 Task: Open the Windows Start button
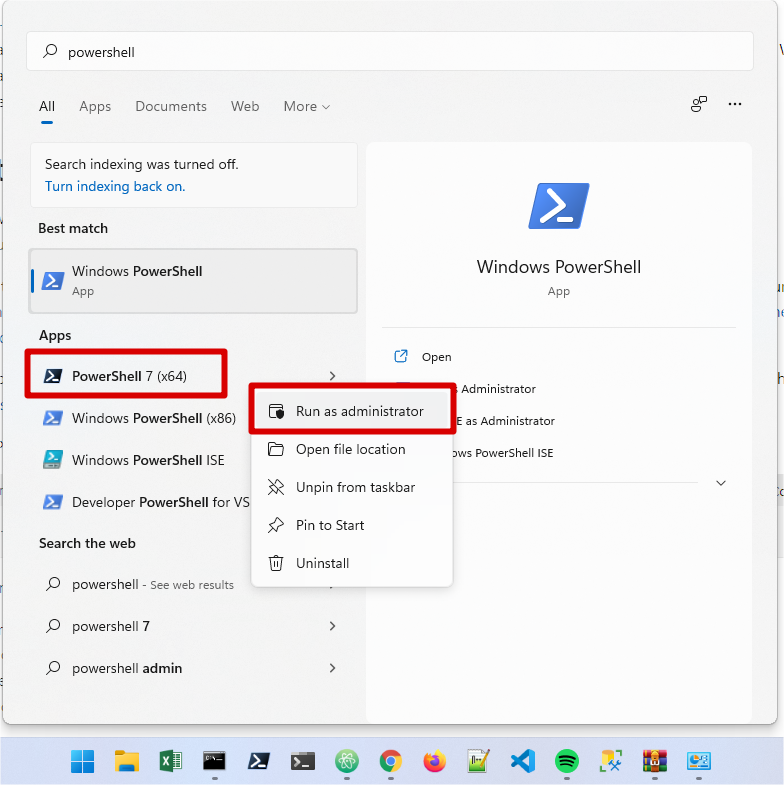pyautogui.click(x=83, y=761)
